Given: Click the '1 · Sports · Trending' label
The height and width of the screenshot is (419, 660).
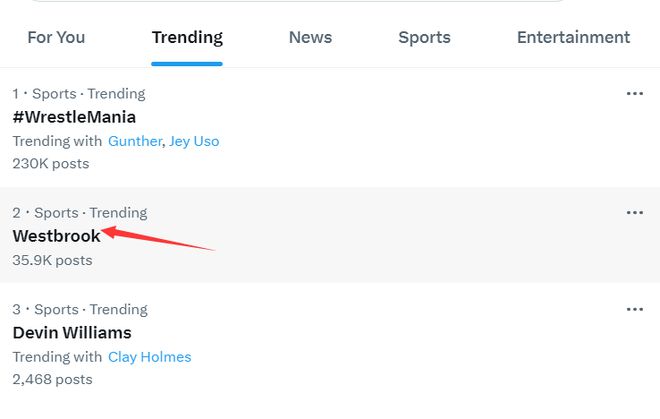Looking at the screenshot, I should (79, 94).
